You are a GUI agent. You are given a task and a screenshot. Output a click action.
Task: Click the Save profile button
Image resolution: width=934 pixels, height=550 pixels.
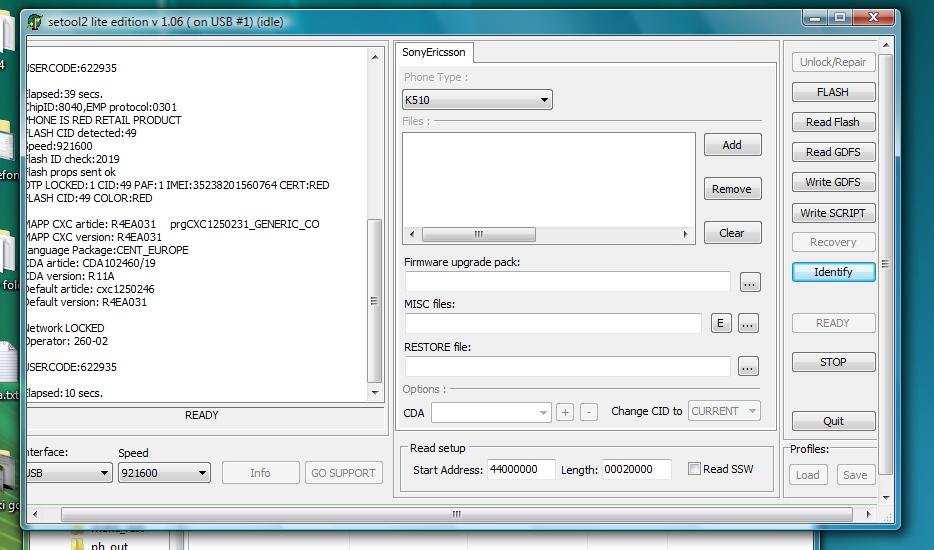[855, 475]
